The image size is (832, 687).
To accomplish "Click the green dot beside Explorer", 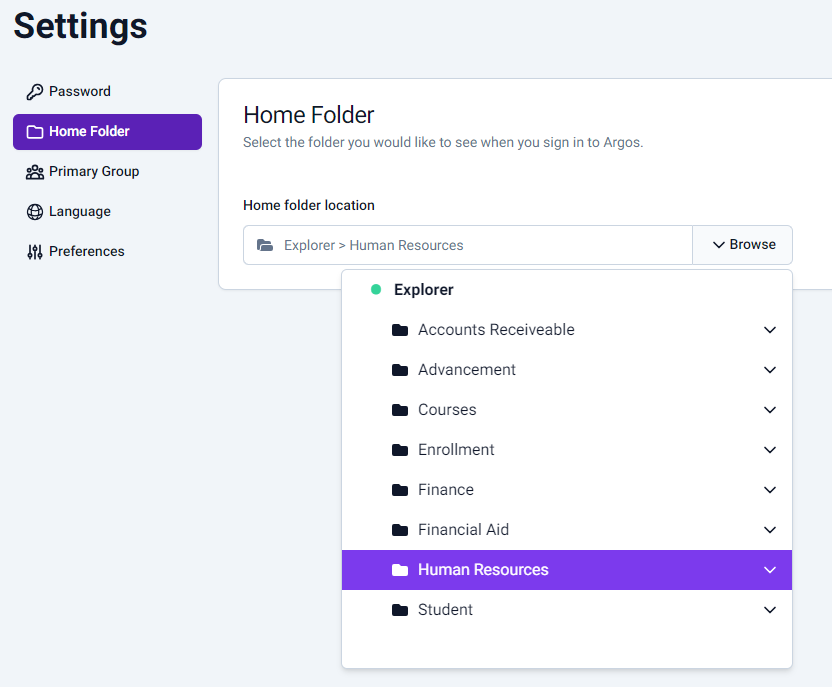I will click(x=376, y=289).
